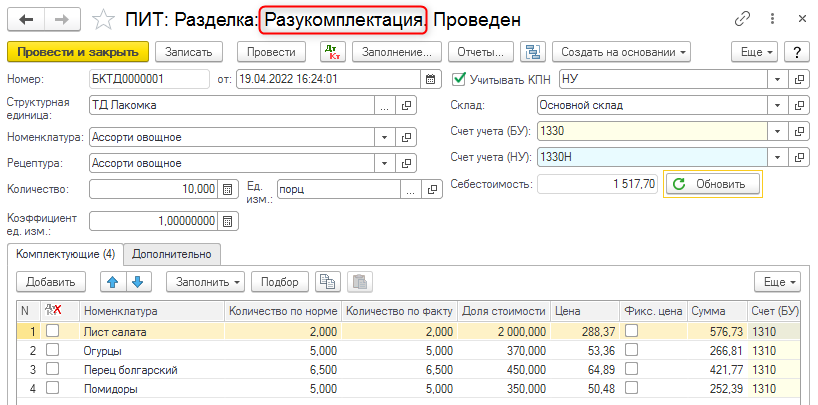Click the document structure icon beside Отчеты

[533, 52]
